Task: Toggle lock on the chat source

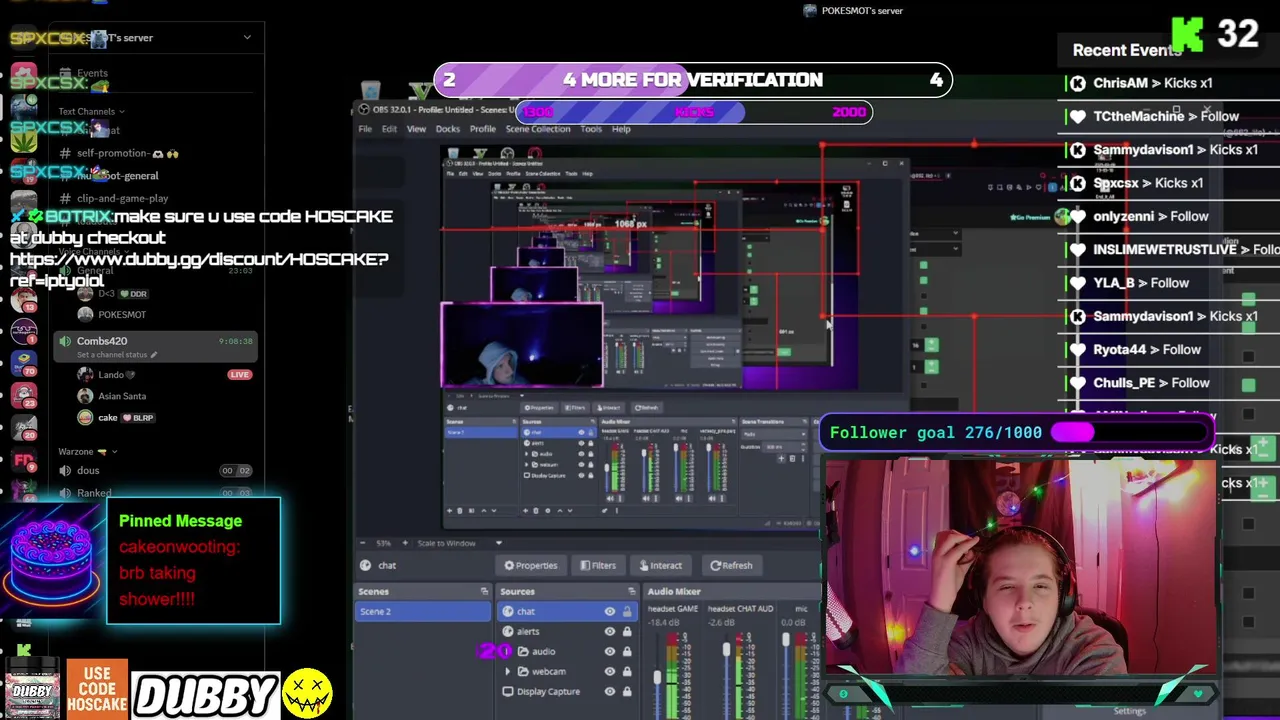Action: point(627,611)
